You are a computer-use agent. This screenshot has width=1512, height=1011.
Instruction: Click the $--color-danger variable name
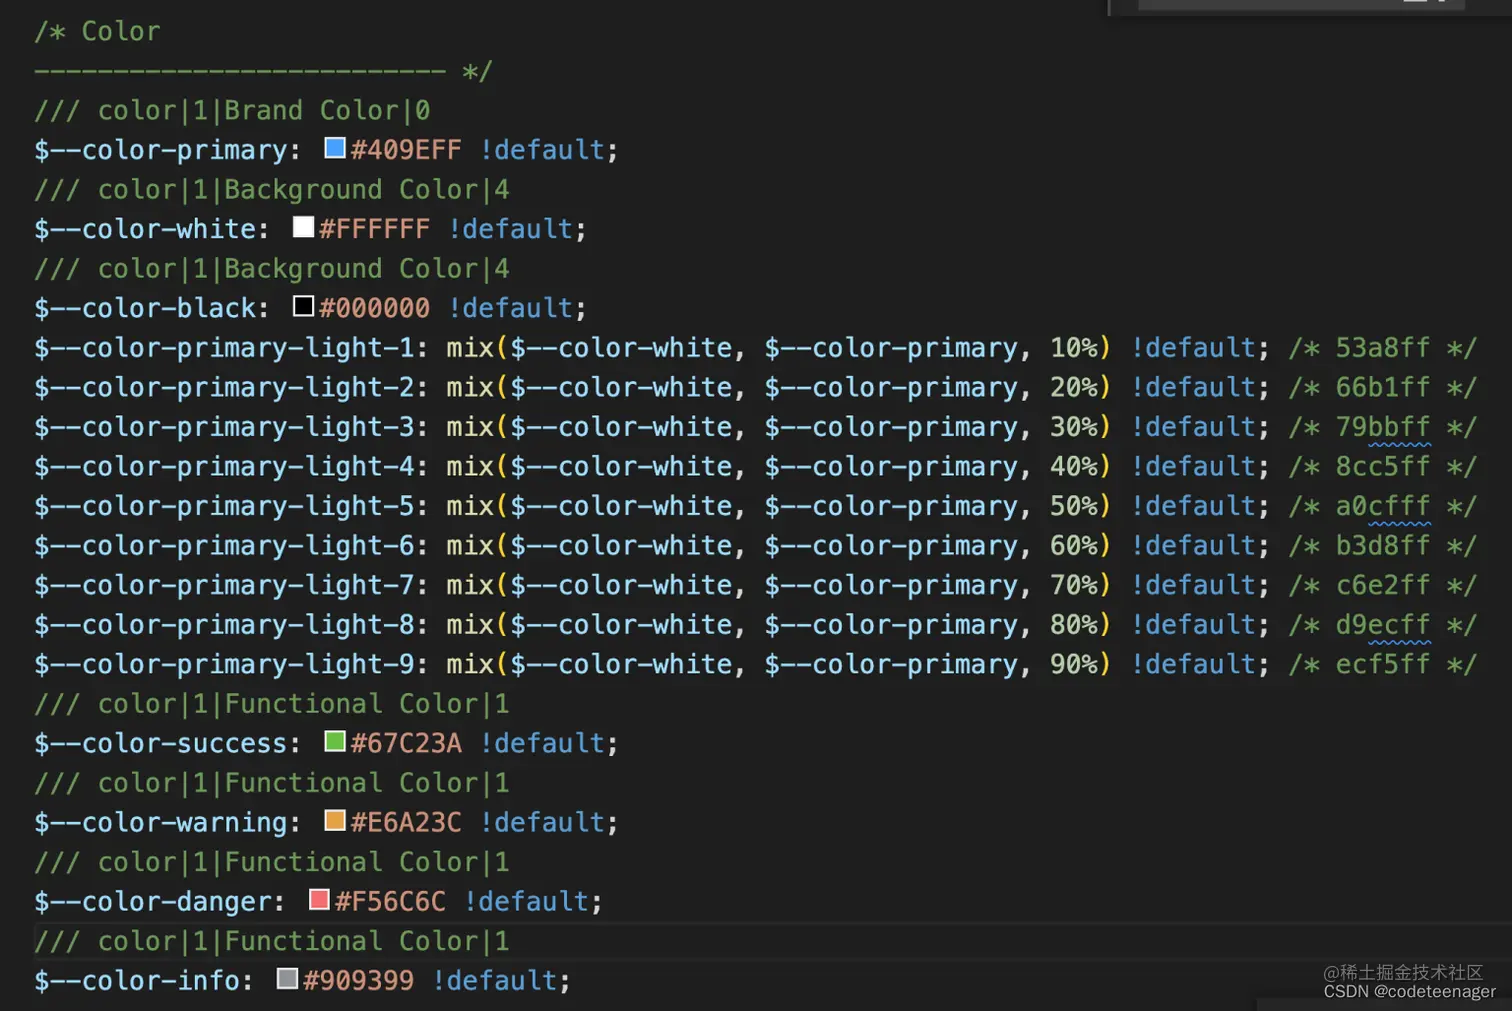pyautogui.click(x=153, y=901)
